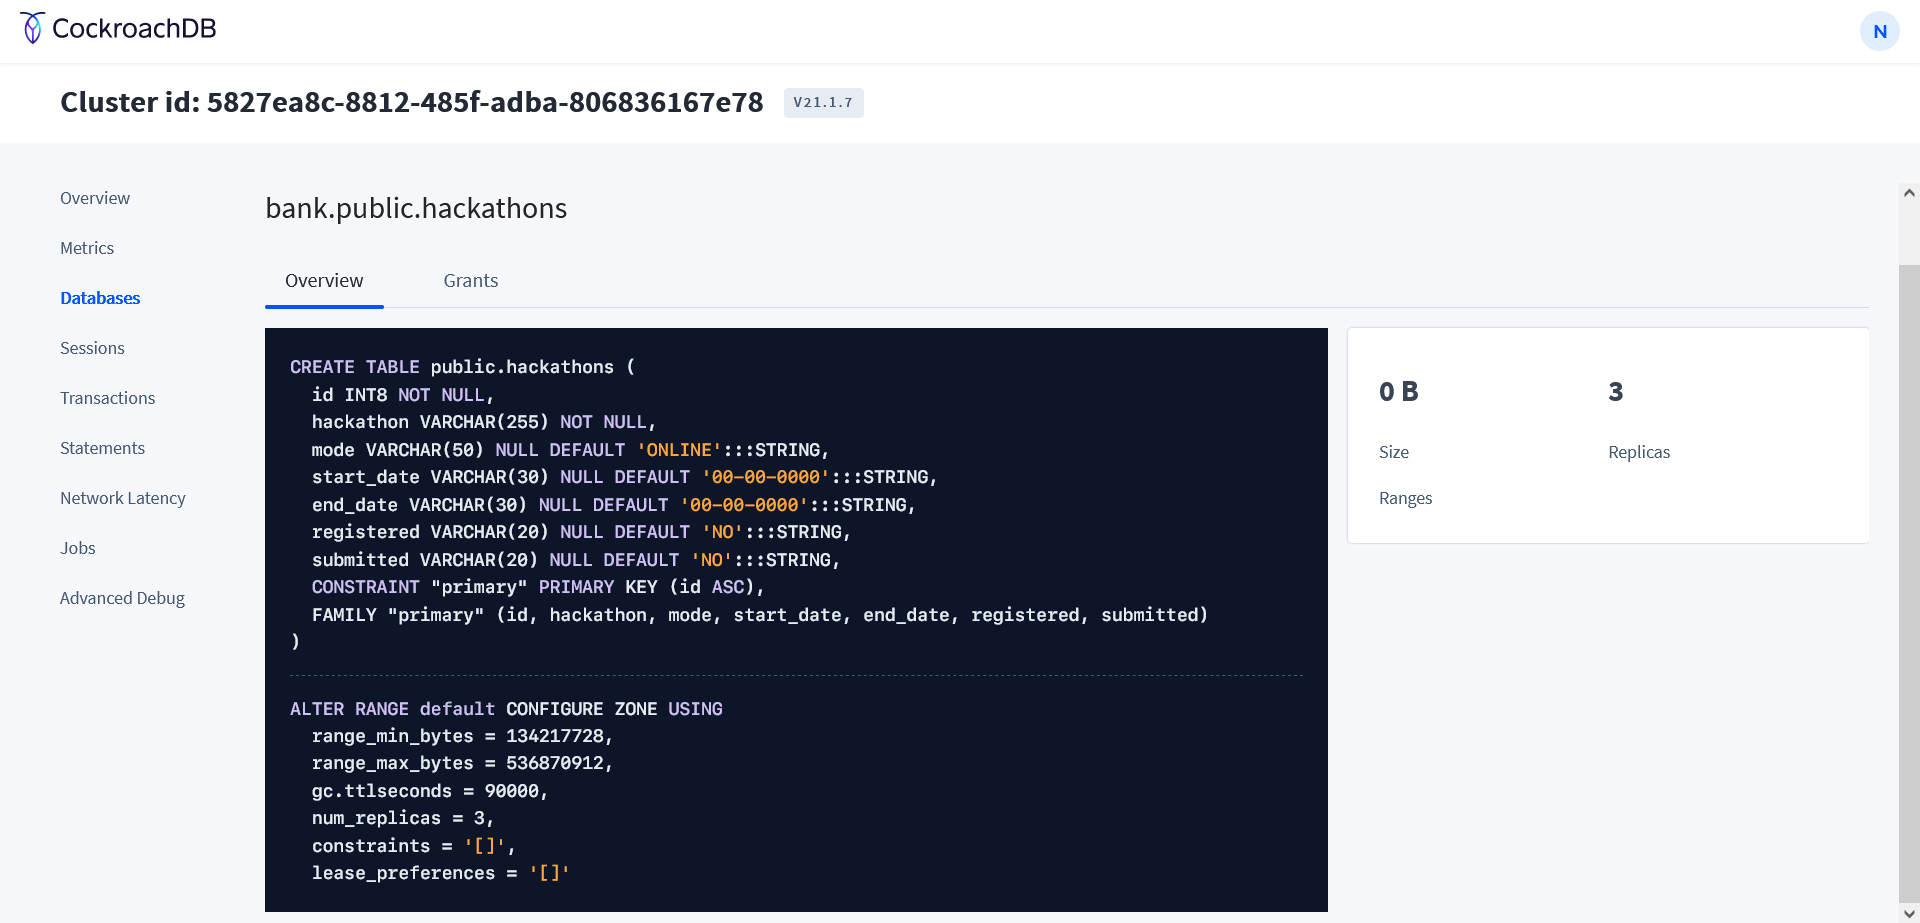Click the CONSTRAINT "primary" PRIMARY KEY line
The width and height of the screenshot is (1920, 923).
[538, 587]
